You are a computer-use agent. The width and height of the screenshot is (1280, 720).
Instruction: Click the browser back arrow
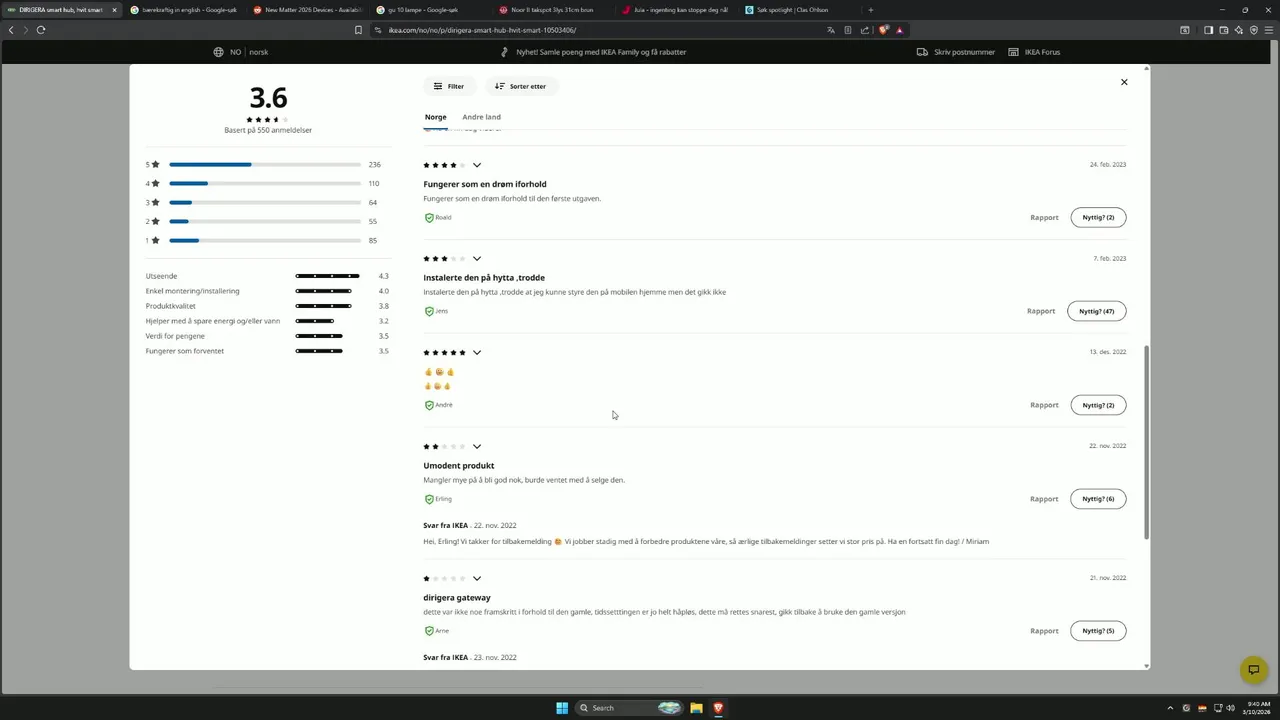[x=11, y=30]
